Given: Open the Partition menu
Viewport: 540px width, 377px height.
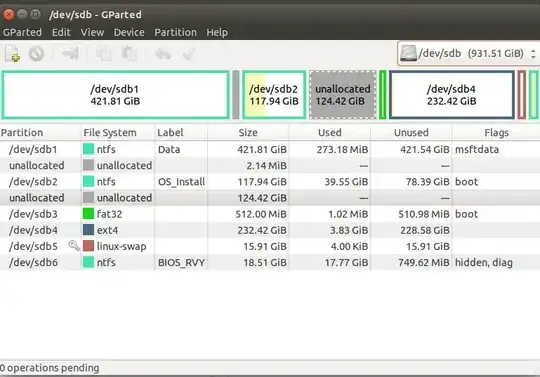Looking at the screenshot, I should coord(175,32).
